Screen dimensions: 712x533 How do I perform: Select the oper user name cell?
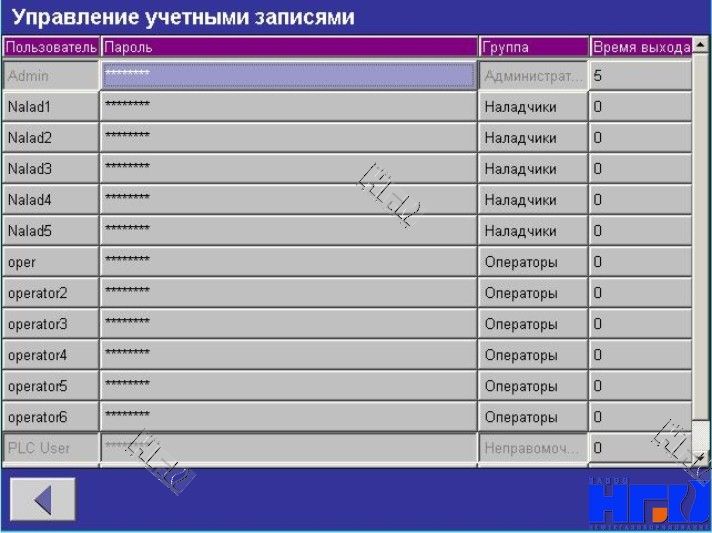[x=50, y=262]
